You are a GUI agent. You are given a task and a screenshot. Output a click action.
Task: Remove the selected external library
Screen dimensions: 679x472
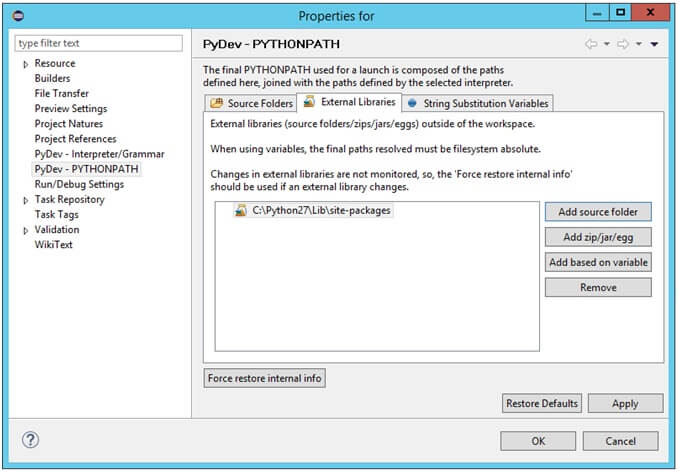click(598, 287)
